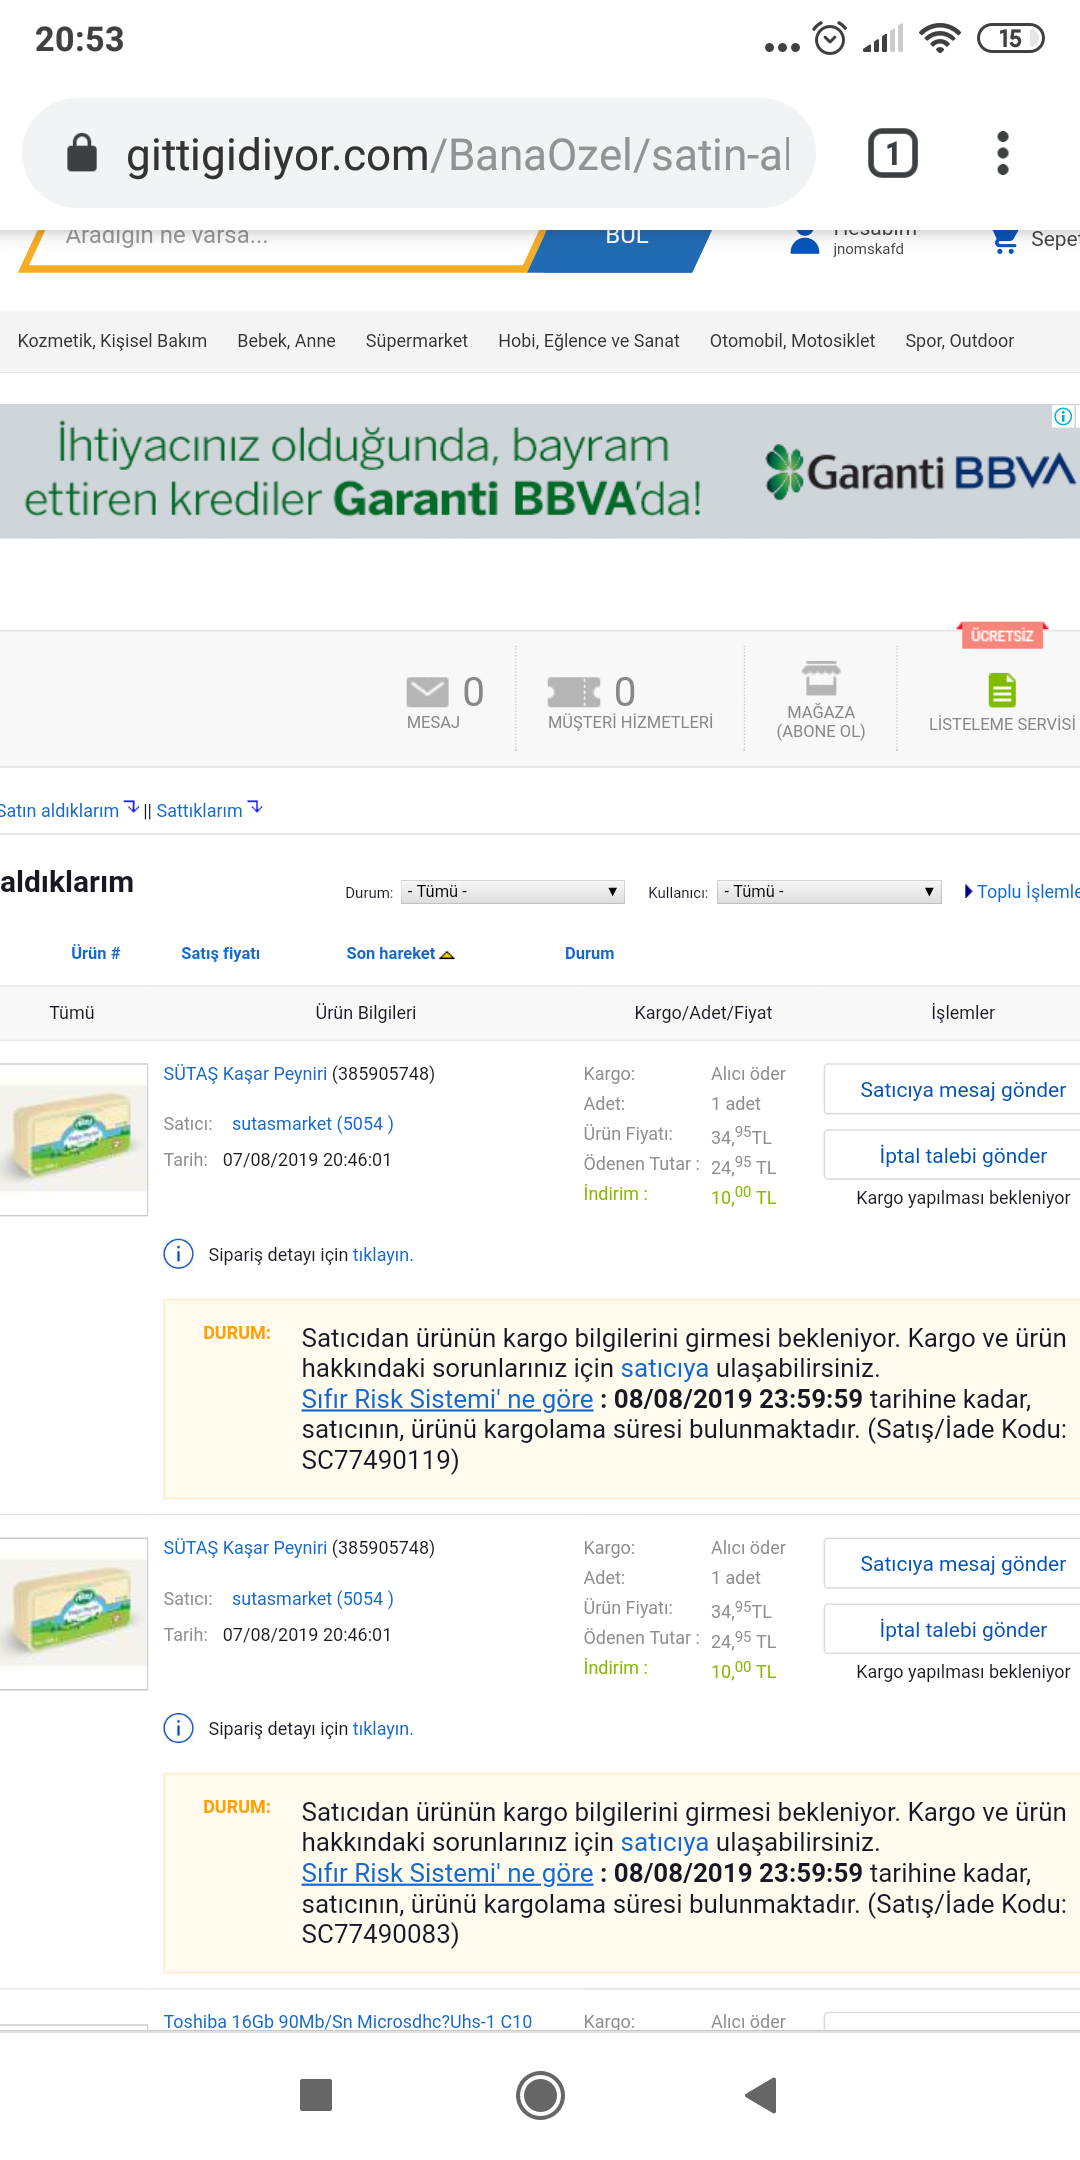Click tıklayın link for second order details
Image resolution: width=1080 pixels, height=2160 pixels.
[382, 1728]
